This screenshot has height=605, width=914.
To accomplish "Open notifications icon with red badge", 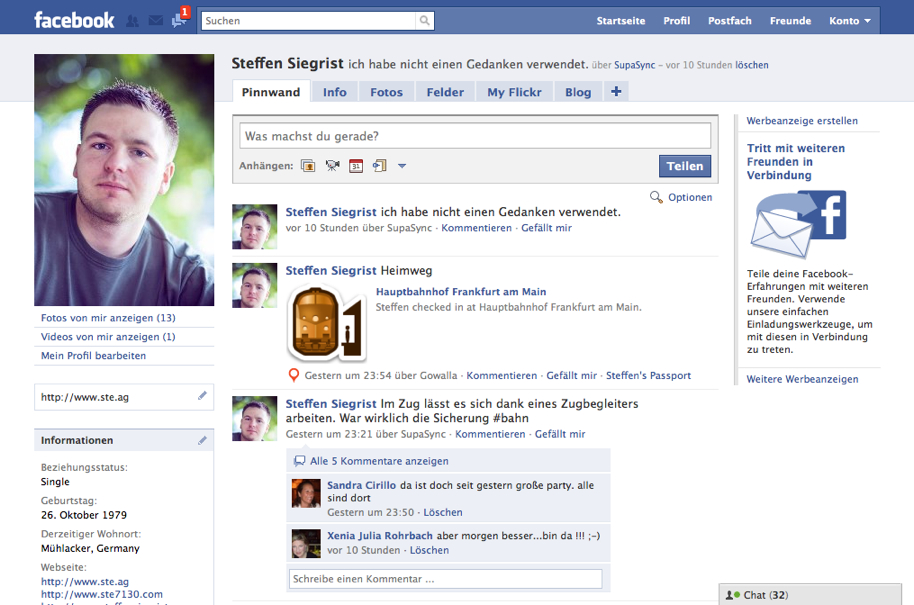I will pos(179,20).
